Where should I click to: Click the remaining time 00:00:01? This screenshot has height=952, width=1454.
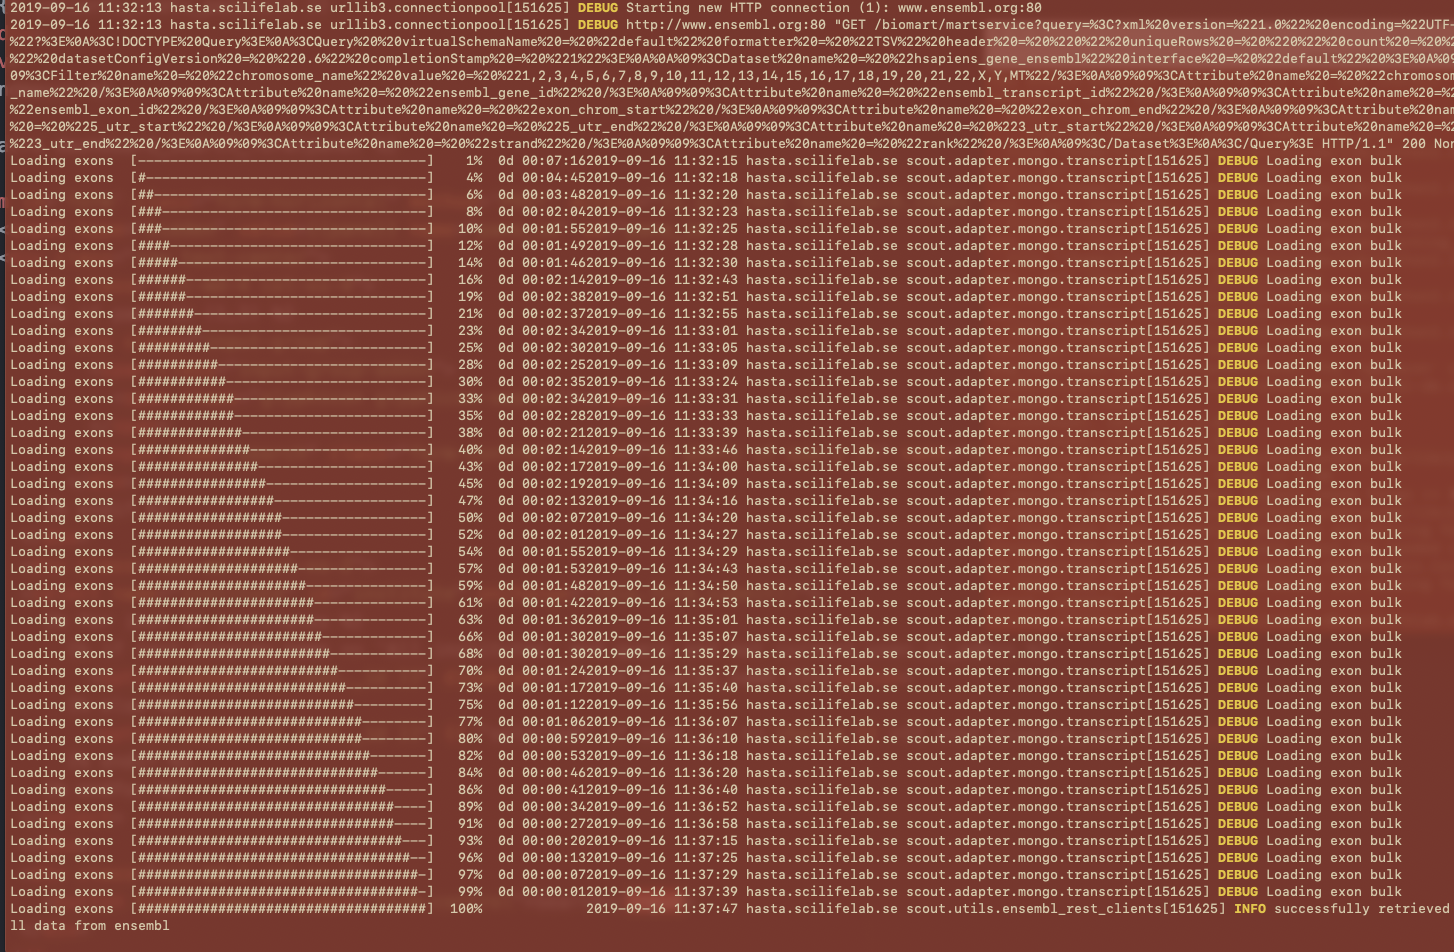(554, 892)
